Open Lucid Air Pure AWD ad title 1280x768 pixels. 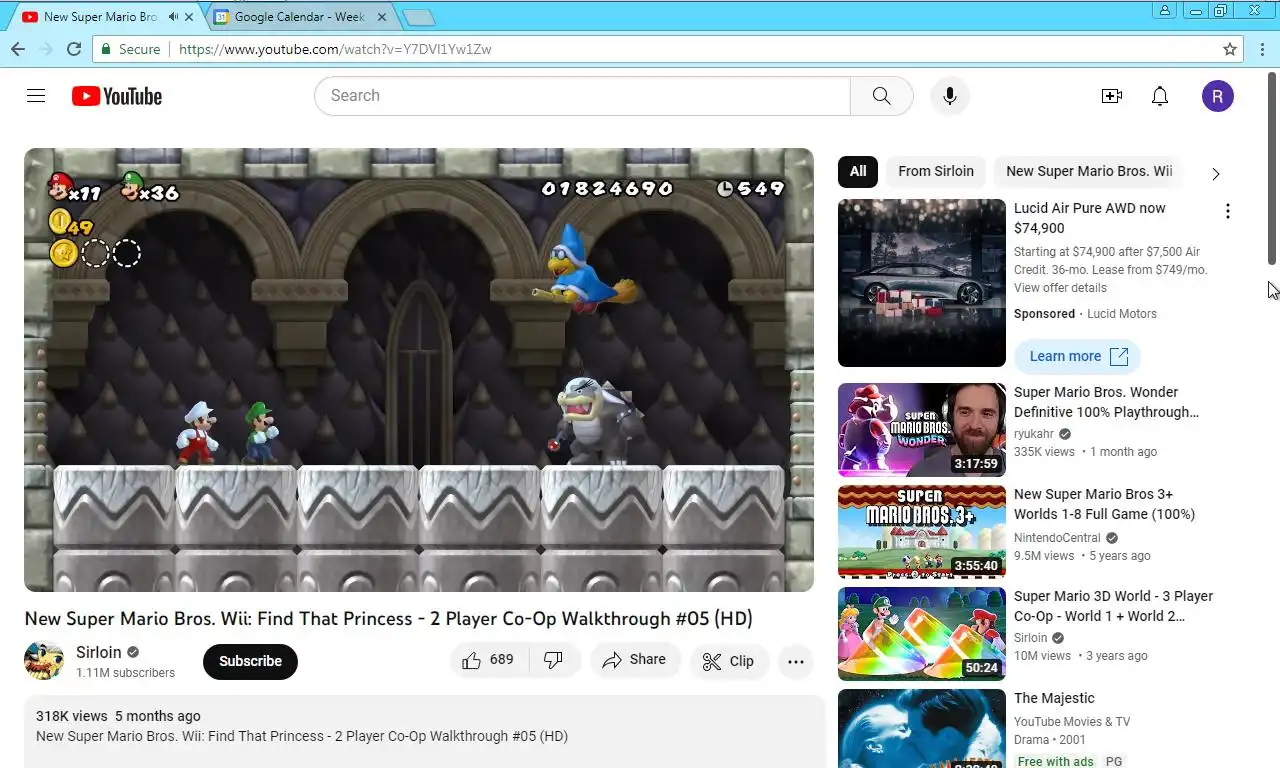(1090, 218)
